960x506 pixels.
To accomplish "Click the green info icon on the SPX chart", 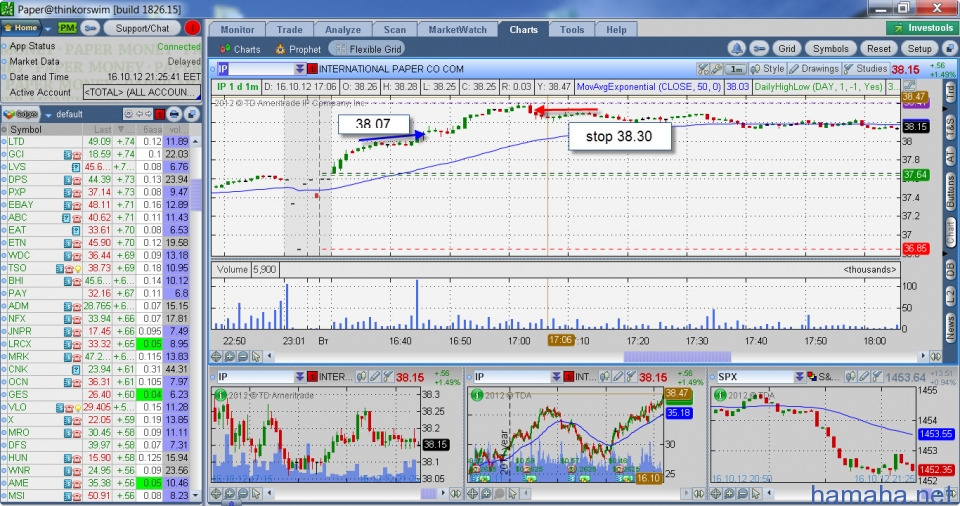I will (720, 395).
